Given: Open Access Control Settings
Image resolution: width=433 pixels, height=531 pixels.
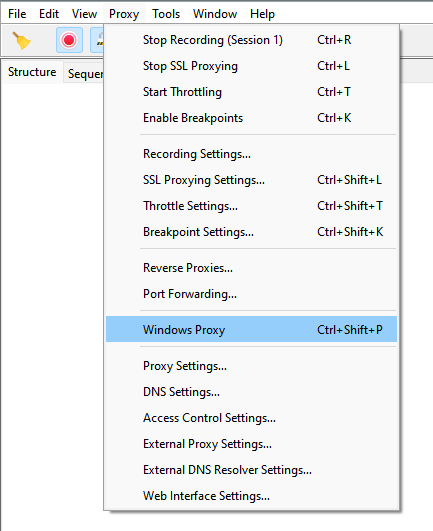Looking at the screenshot, I should coord(251,418).
